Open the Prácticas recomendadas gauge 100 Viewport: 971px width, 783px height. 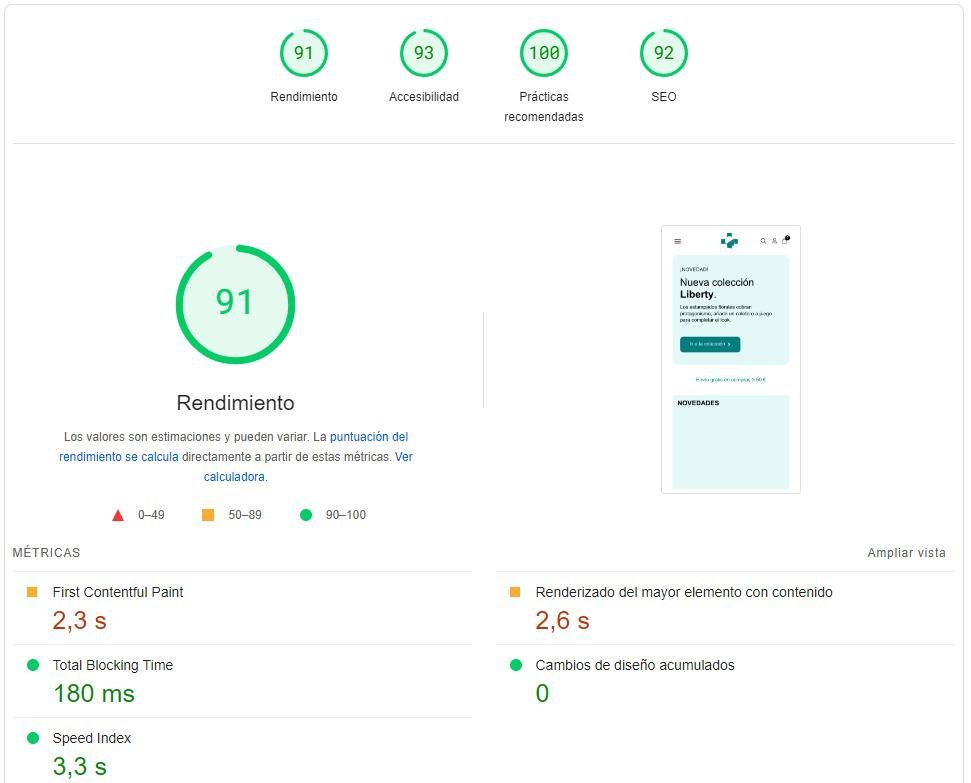(544, 53)
